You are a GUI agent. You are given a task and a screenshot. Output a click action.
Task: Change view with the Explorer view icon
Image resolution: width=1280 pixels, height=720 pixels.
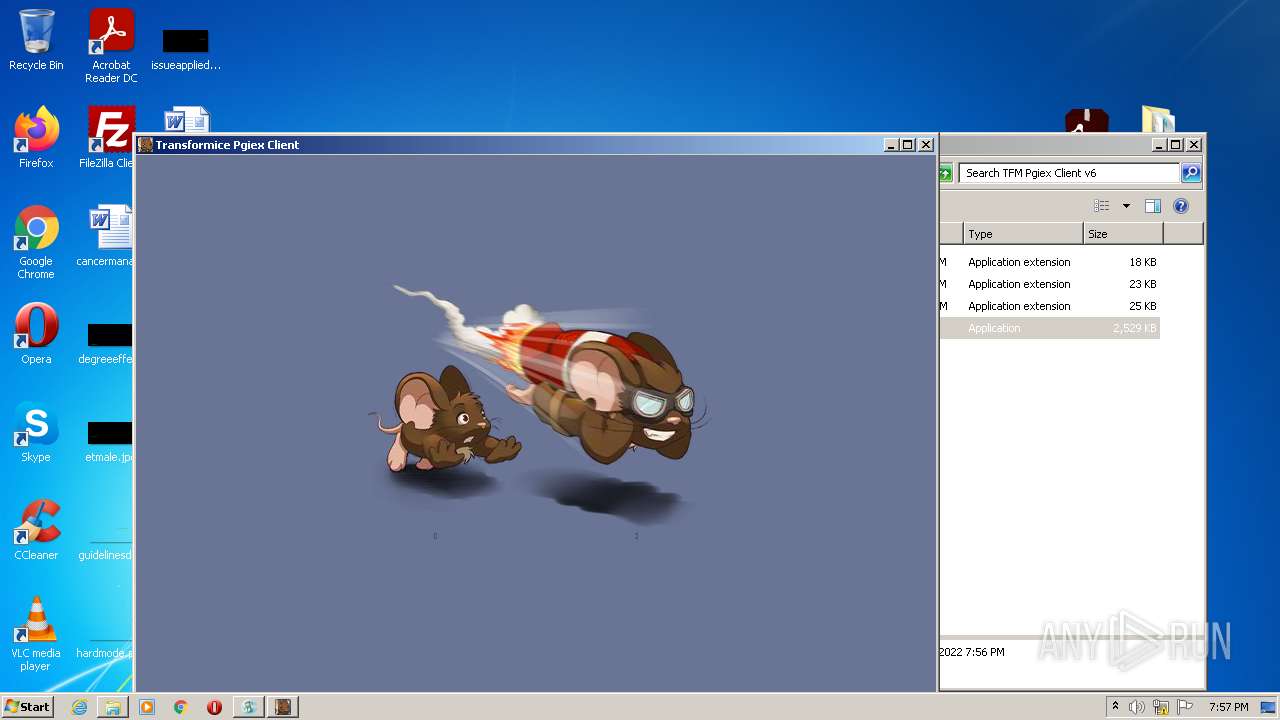[1102, 206]
